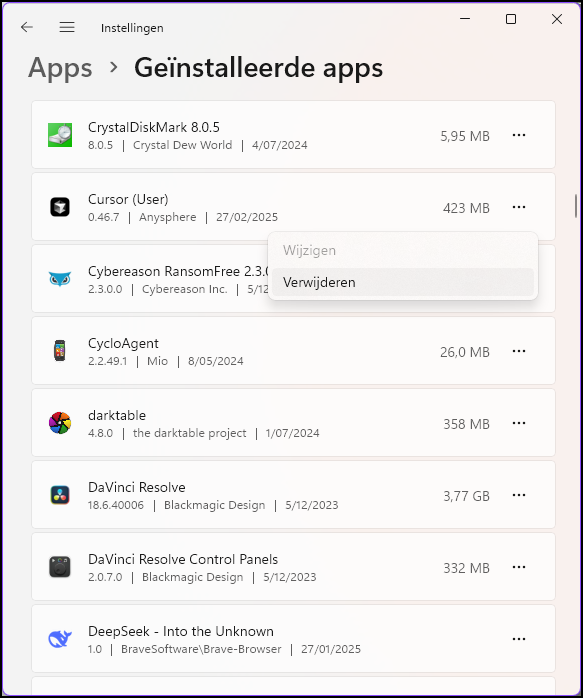
Task: Open the hamburger navigation menu
Action: tap(67, 27)
